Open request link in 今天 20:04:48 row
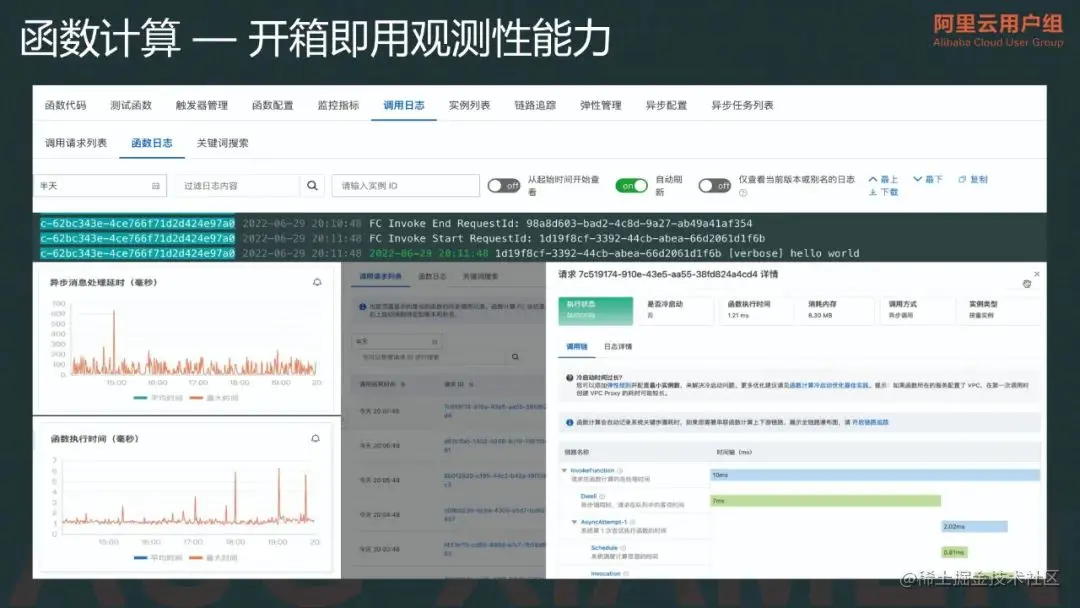This screenshot has width=1080, height=608. [495, 514]
